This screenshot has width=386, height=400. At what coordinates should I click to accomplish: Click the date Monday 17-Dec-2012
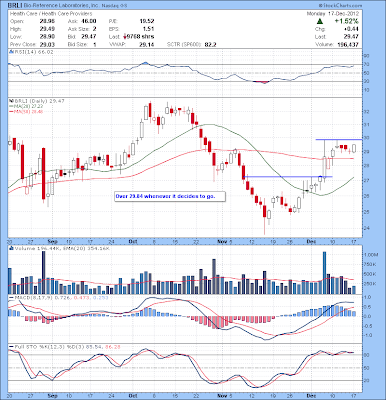point(333,14)
